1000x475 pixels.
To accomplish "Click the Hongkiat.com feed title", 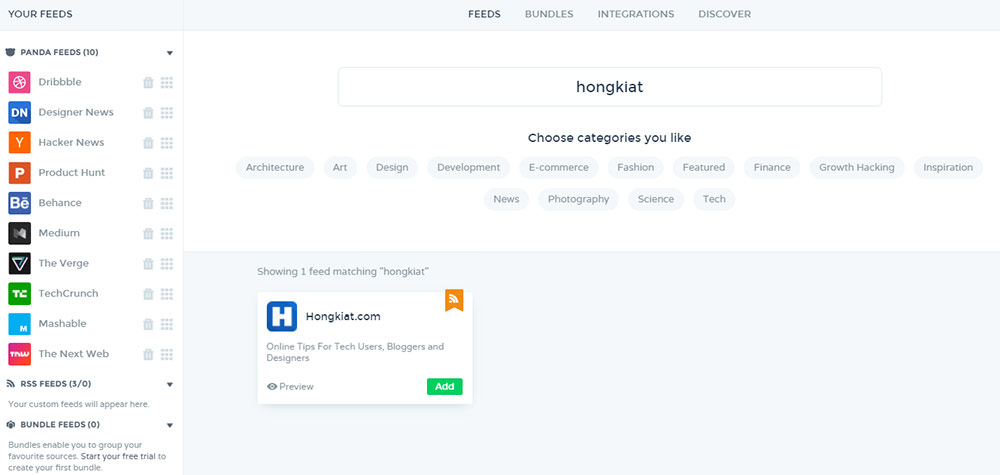I will point(343,316).
